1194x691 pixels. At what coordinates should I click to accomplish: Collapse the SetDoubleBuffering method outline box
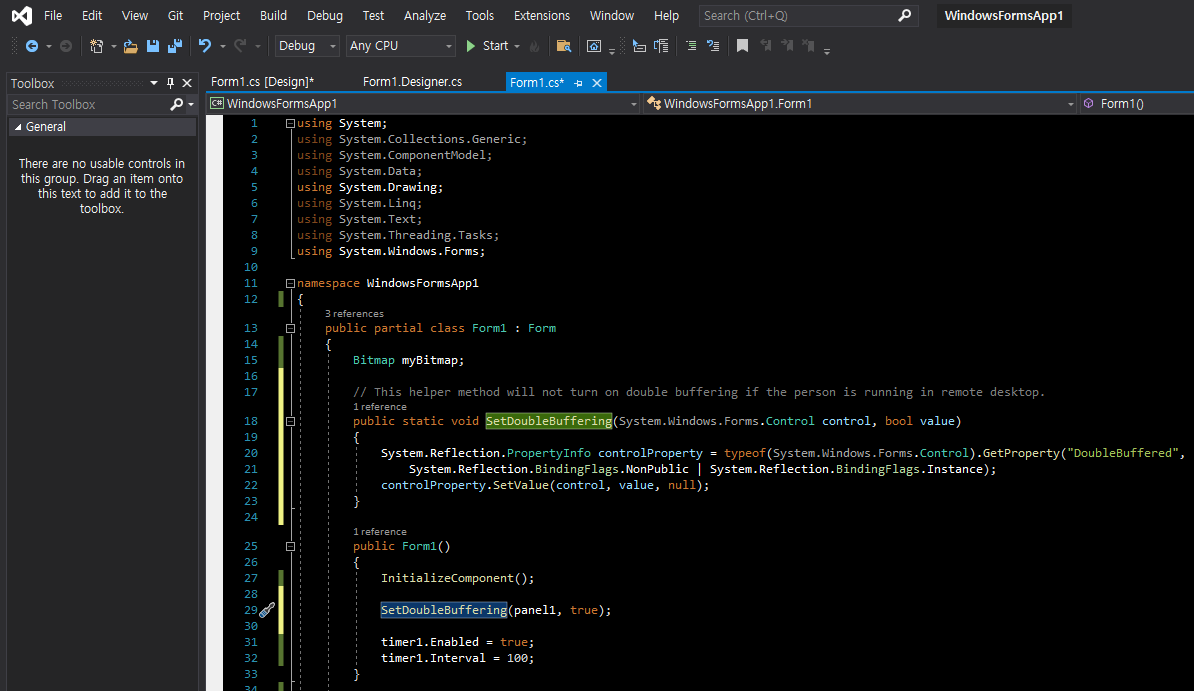pyautogui.click(x=290, y=421)
